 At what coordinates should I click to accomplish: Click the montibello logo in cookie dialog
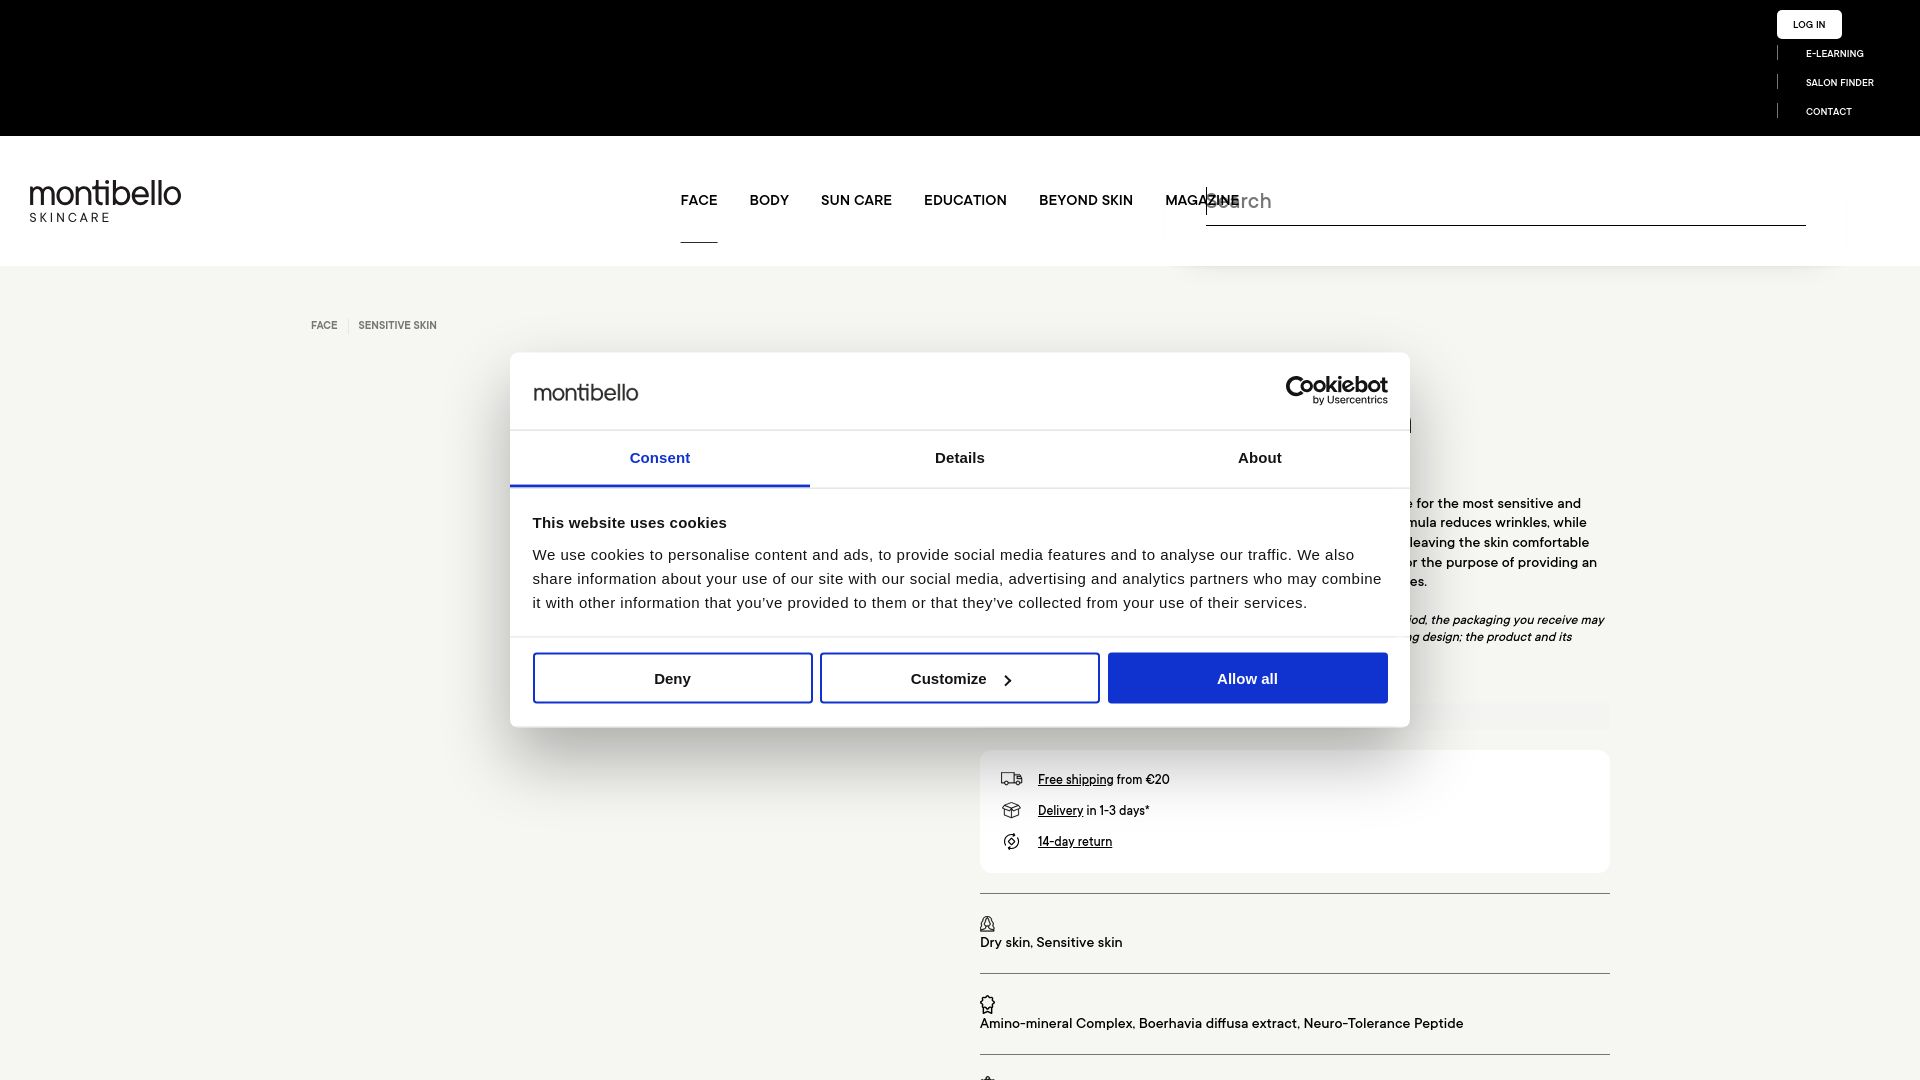pyautogui.click(x=585, y=392)
